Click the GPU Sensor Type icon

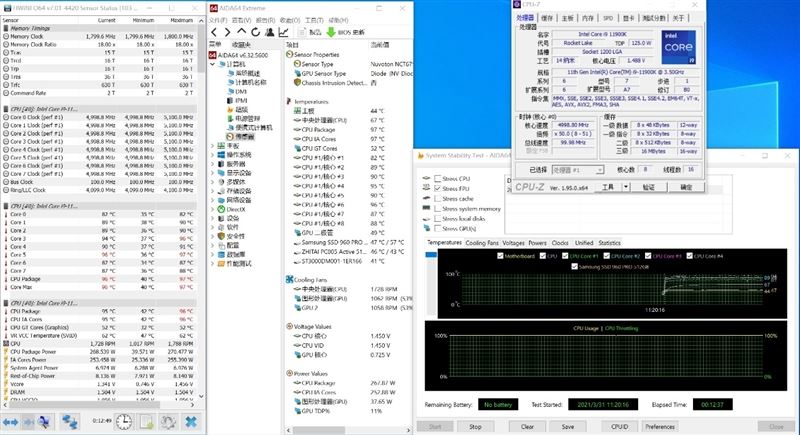coord(297,73)
